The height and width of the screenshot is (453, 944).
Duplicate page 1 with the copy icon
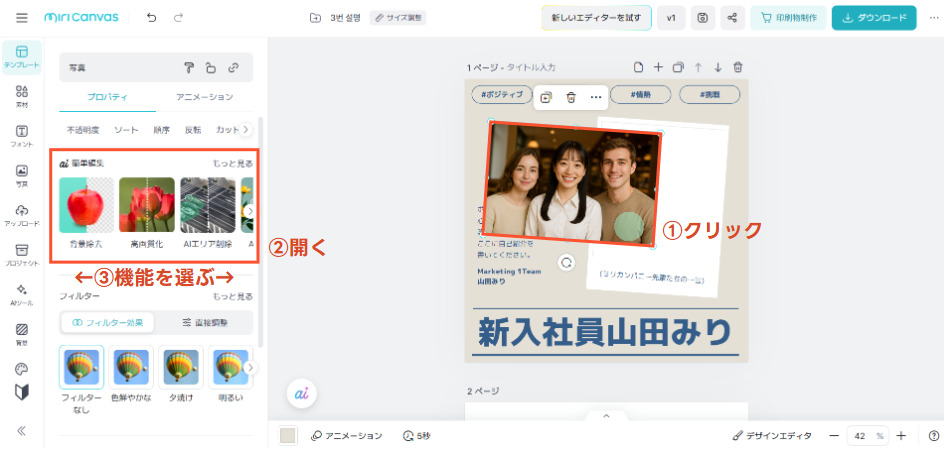[678, 67]
